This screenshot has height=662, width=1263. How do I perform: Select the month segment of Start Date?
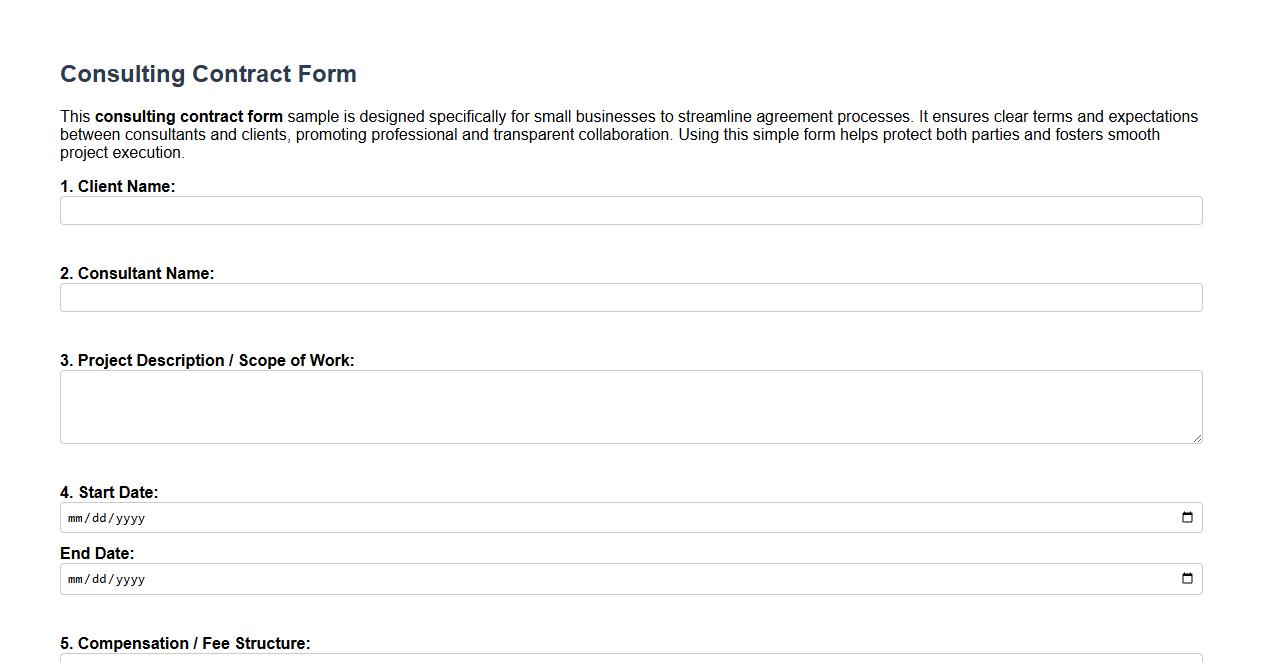(x=74, y=518)
